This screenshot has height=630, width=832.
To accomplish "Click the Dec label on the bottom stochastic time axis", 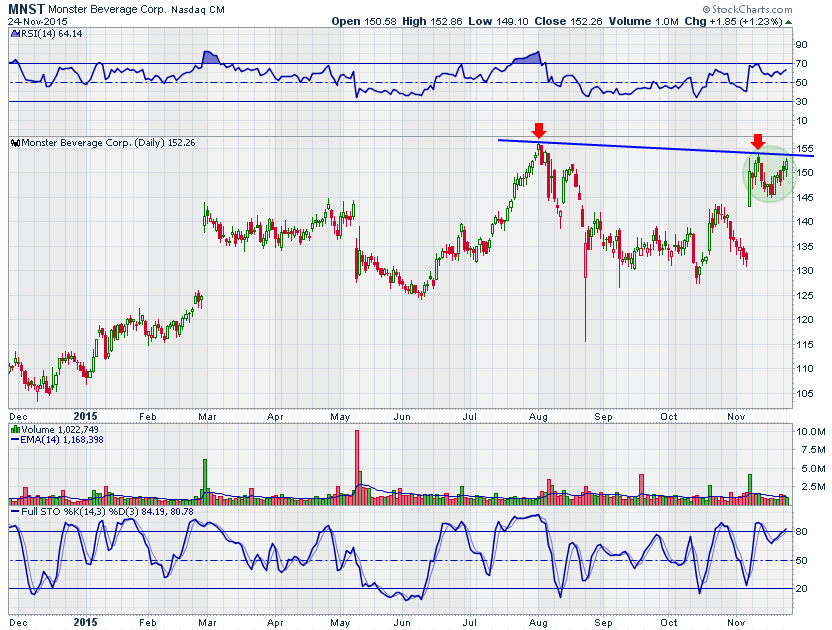I will pyautogui.click(x=19, y=623).
